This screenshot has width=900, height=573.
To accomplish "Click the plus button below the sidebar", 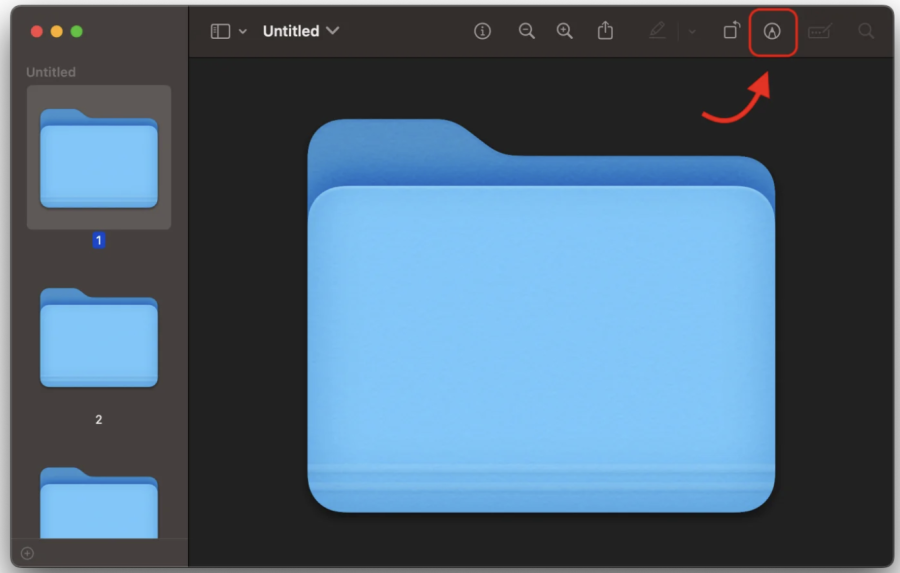I will (x=27, y=553).
